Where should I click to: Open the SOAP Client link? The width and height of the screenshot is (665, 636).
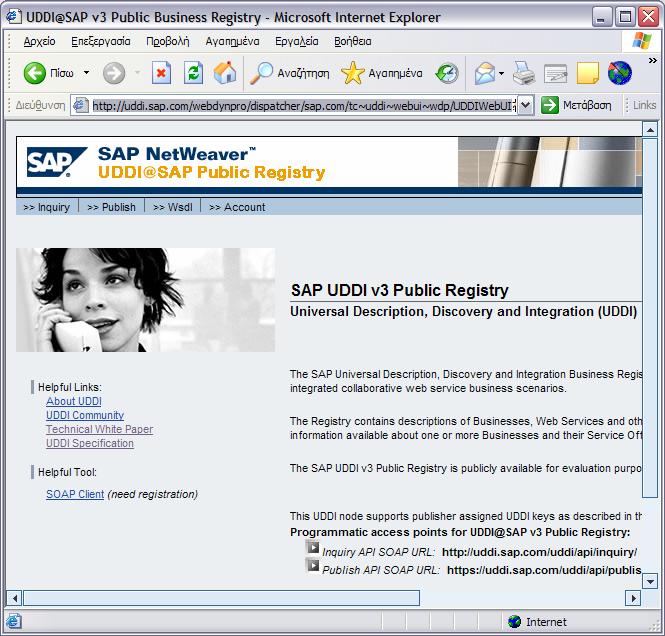click(75, 494)
